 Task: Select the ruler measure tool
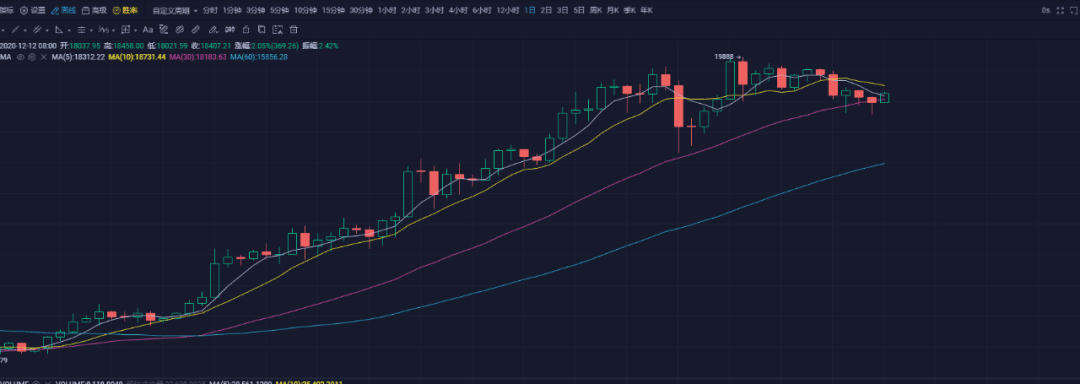196,30
